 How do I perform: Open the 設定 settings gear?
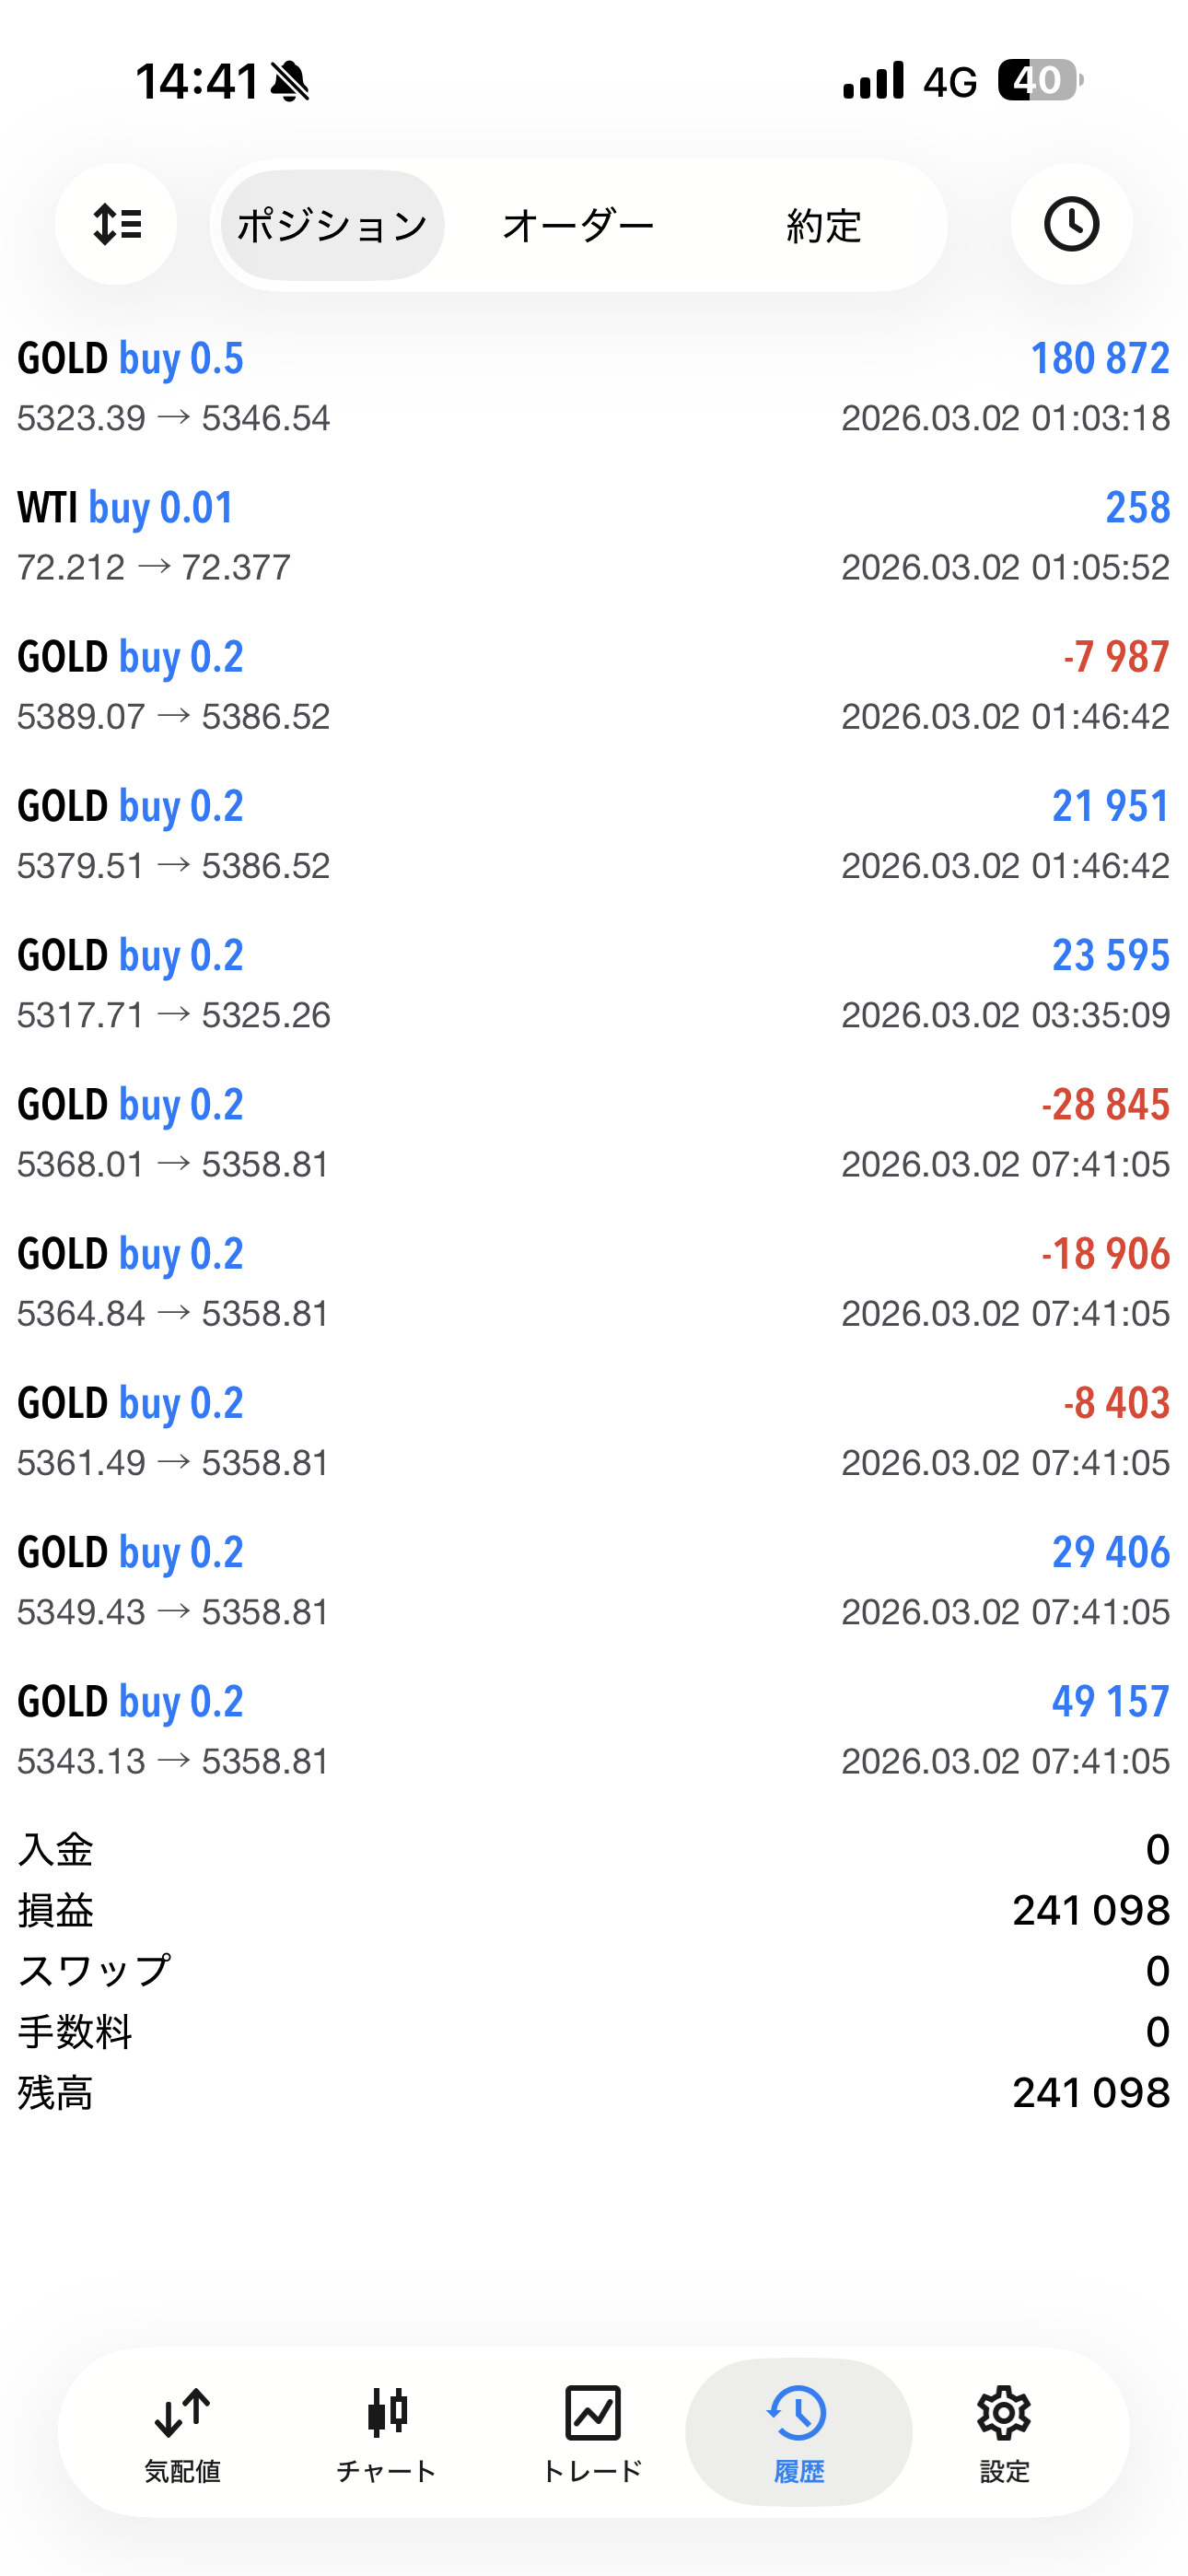coord(1003,2432)
